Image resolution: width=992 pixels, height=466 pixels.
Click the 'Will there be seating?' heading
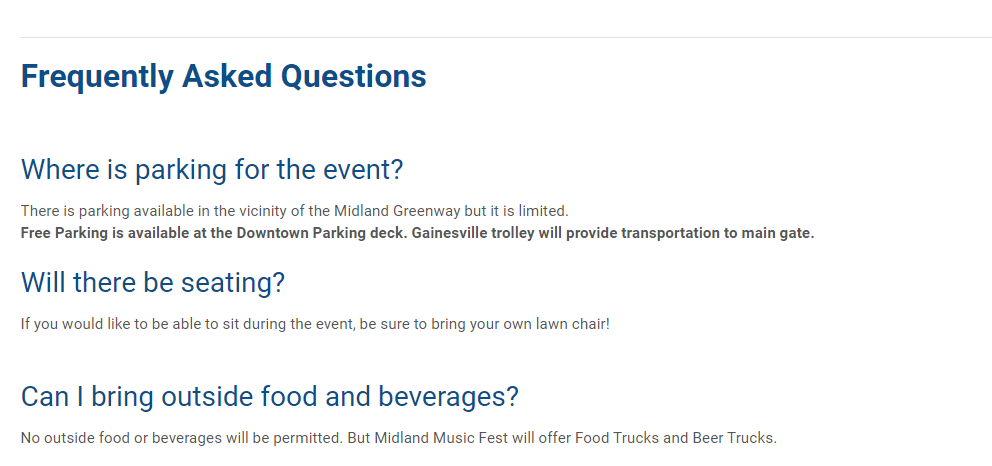[x=152, y=282]
